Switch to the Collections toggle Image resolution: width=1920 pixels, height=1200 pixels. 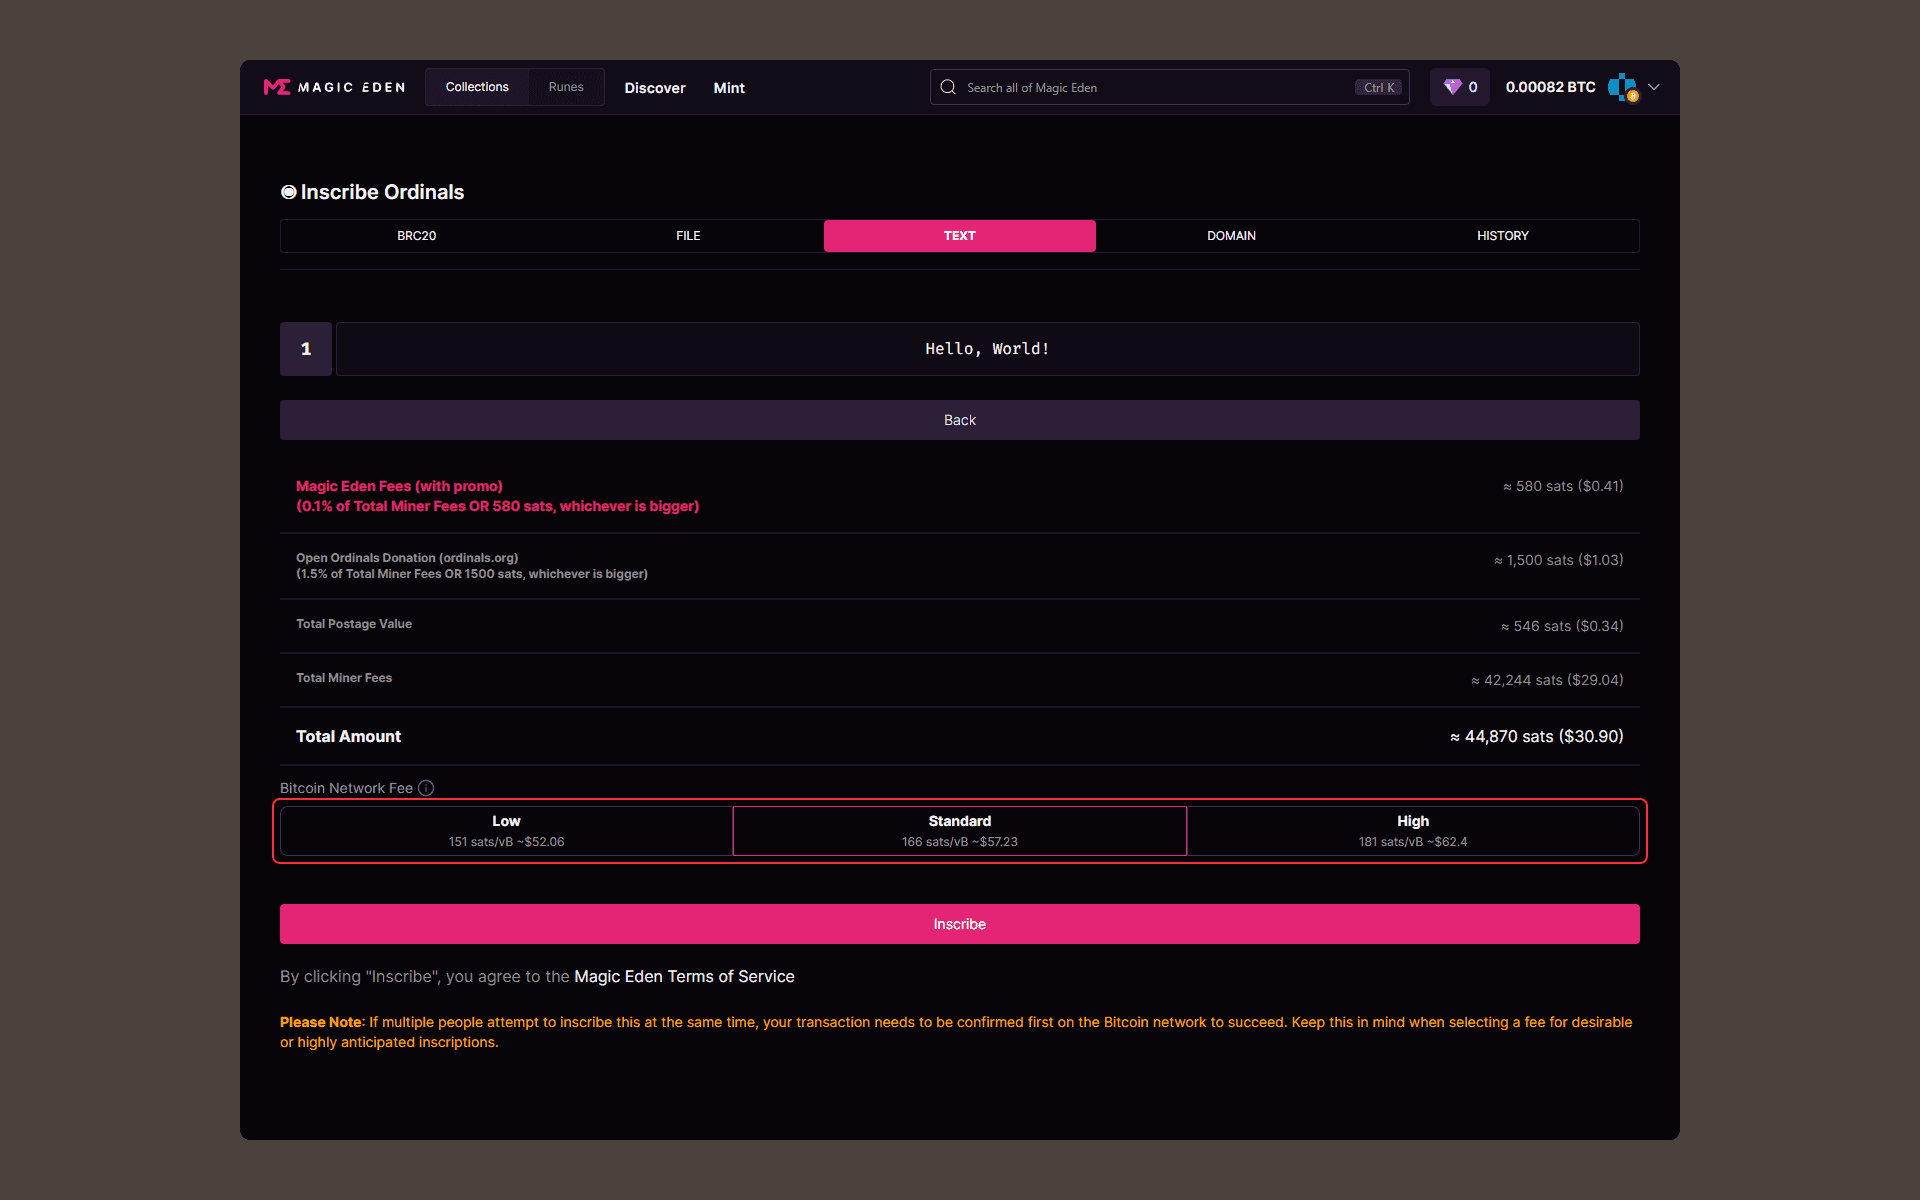point(477,87)
